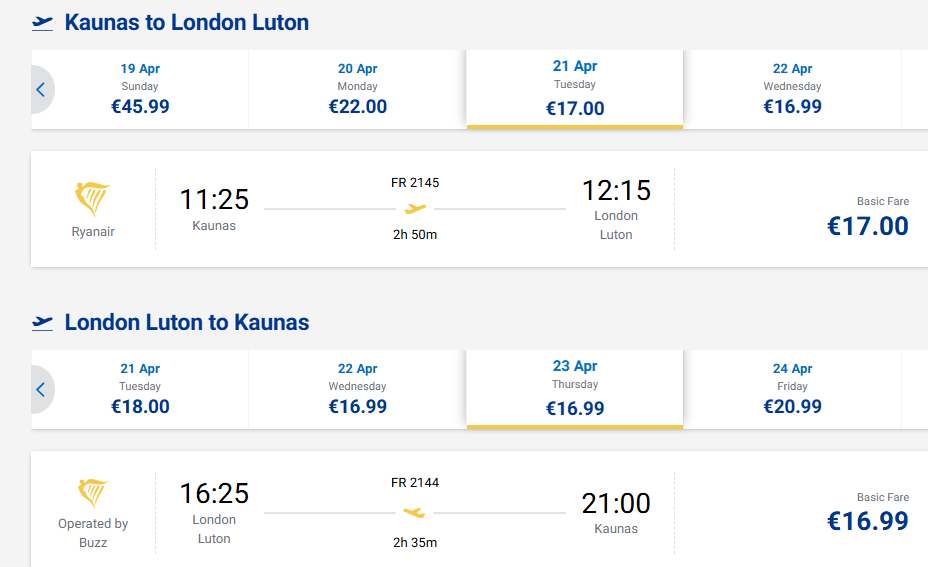Select Sunday 19 Apr outbound date at €45.99
This screenshot has width=928, height=567.
point(140,89)
